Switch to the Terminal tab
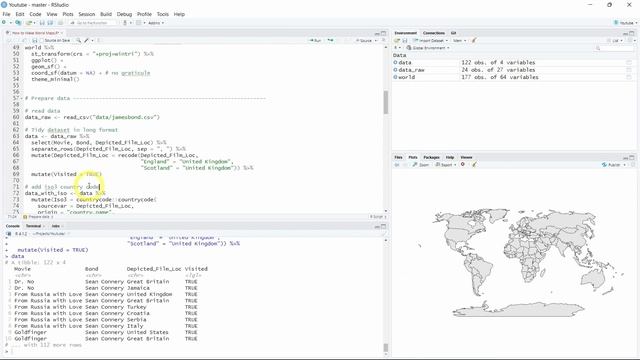Screen dimensions: 640x360 pyautogui.click(x=33, y=226)
